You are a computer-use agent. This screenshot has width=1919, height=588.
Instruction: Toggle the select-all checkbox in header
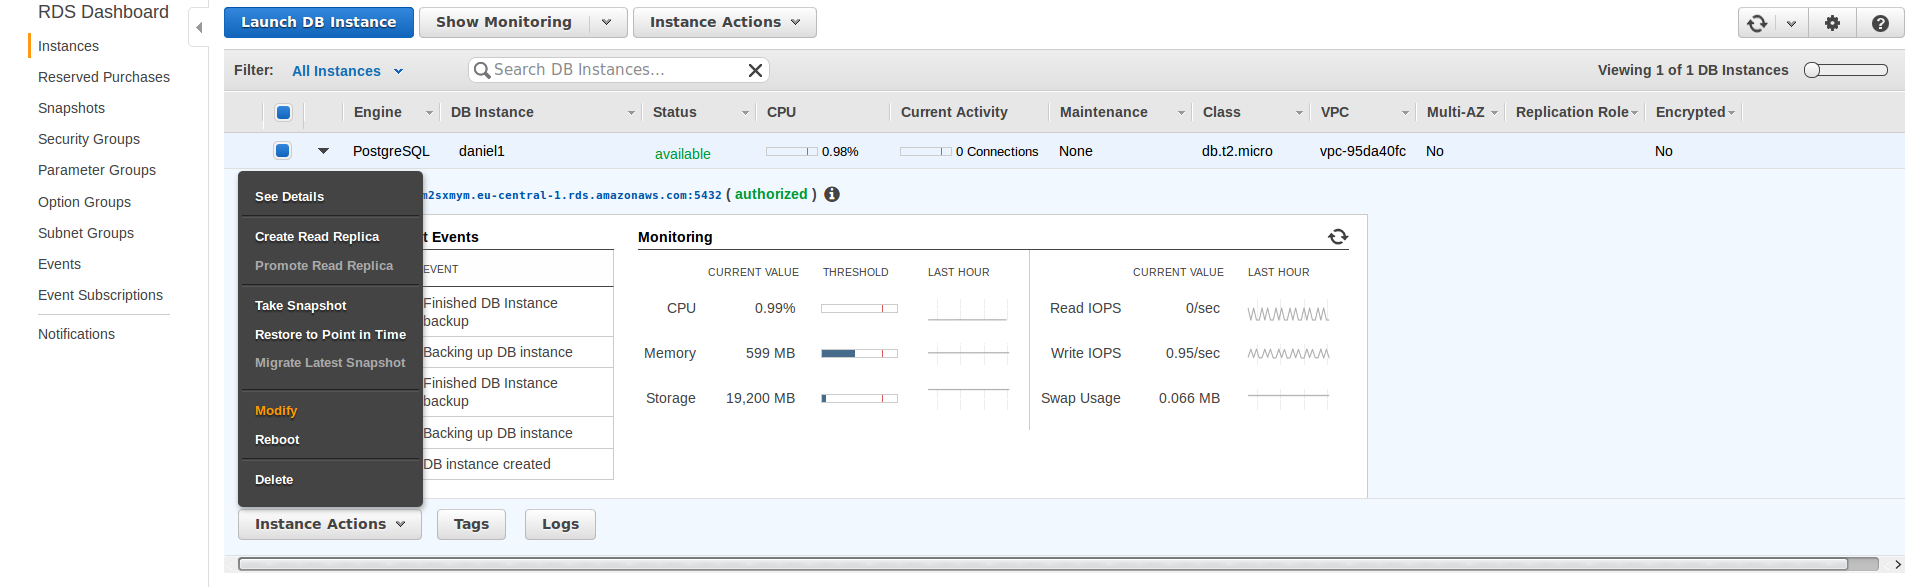point(283,112)
